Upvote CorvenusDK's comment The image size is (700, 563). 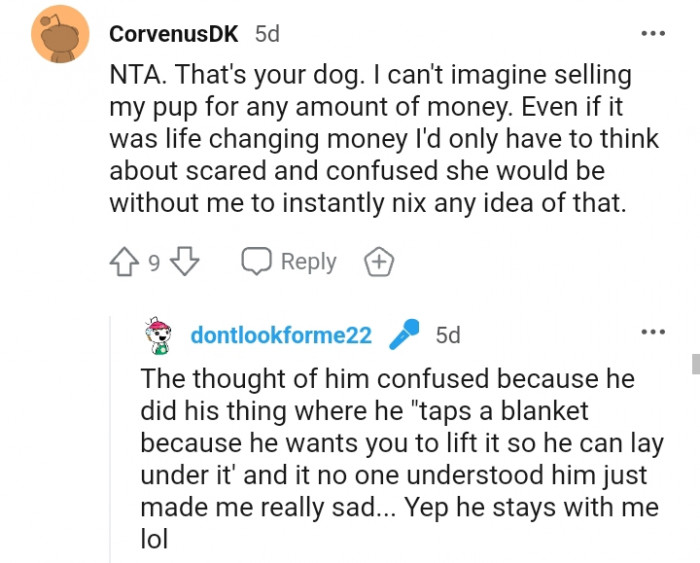(x=125, y=263)
